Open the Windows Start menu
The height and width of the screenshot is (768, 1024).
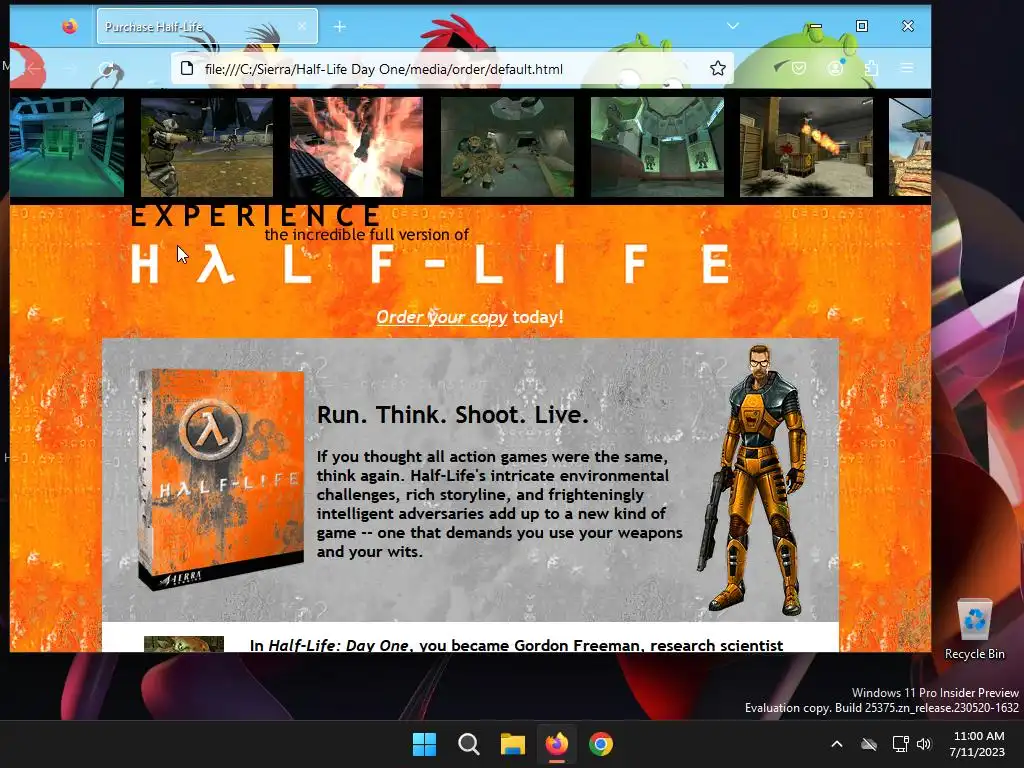click(424, 744)
